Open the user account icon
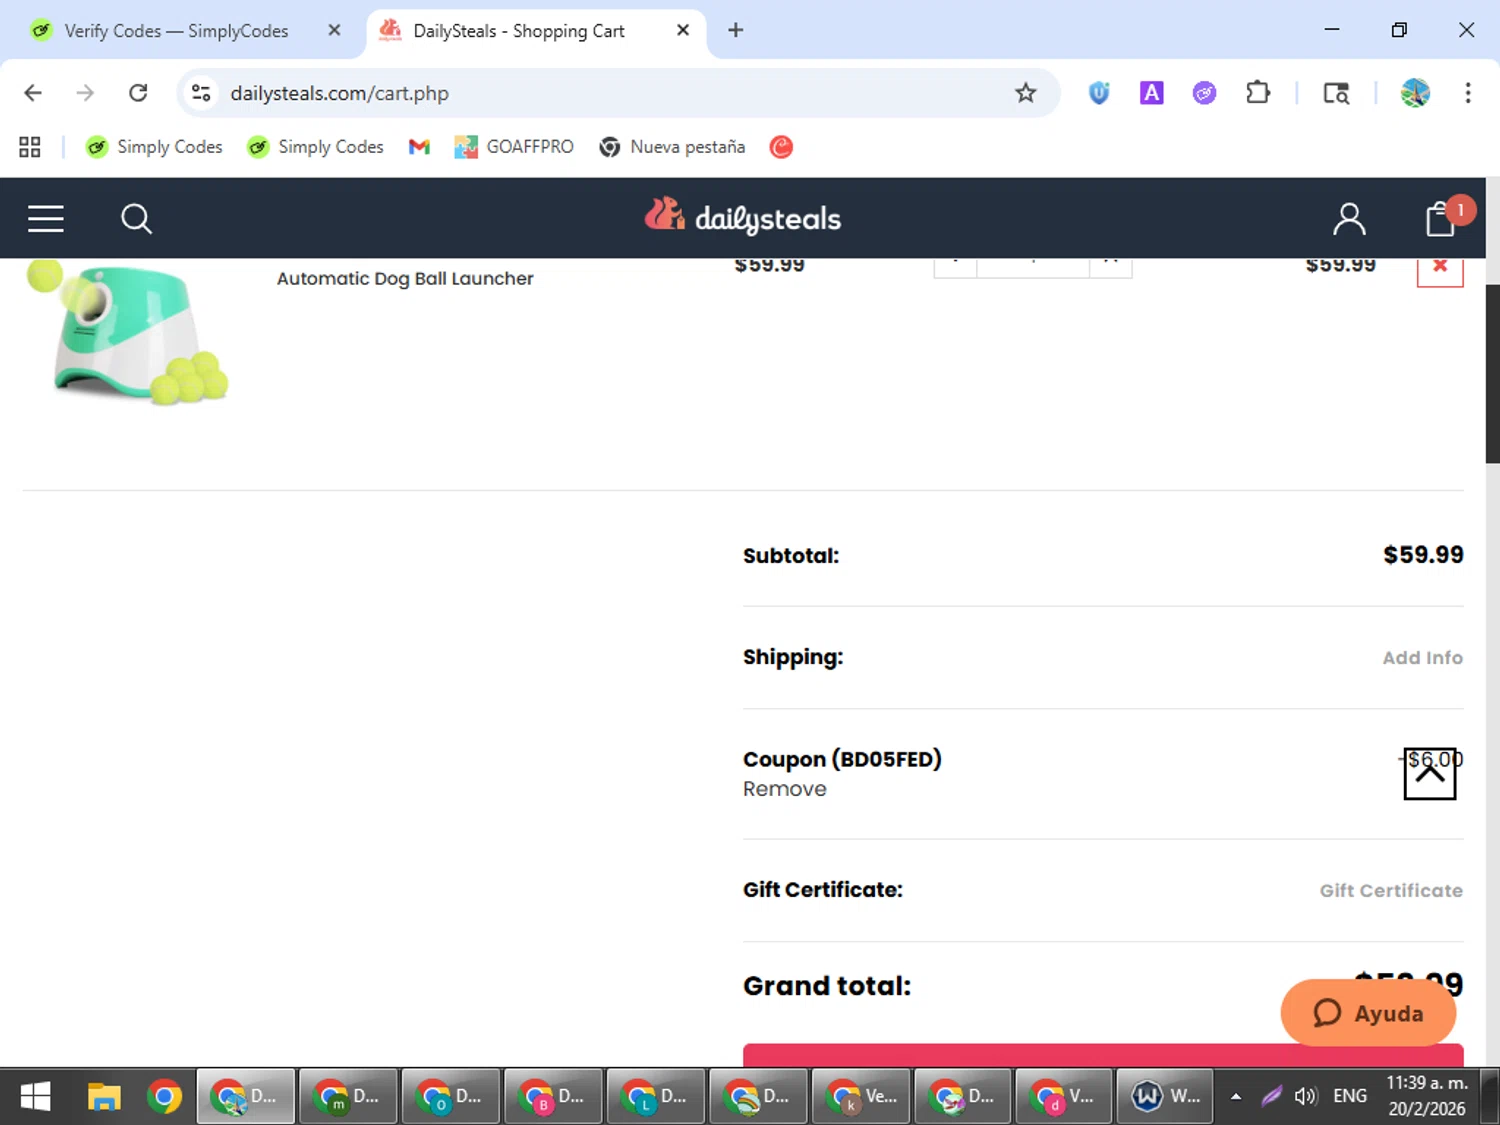Image resolution: width=1500 pixels, height=1125 pixels. pyautogui.click(x=1349, y=218)
